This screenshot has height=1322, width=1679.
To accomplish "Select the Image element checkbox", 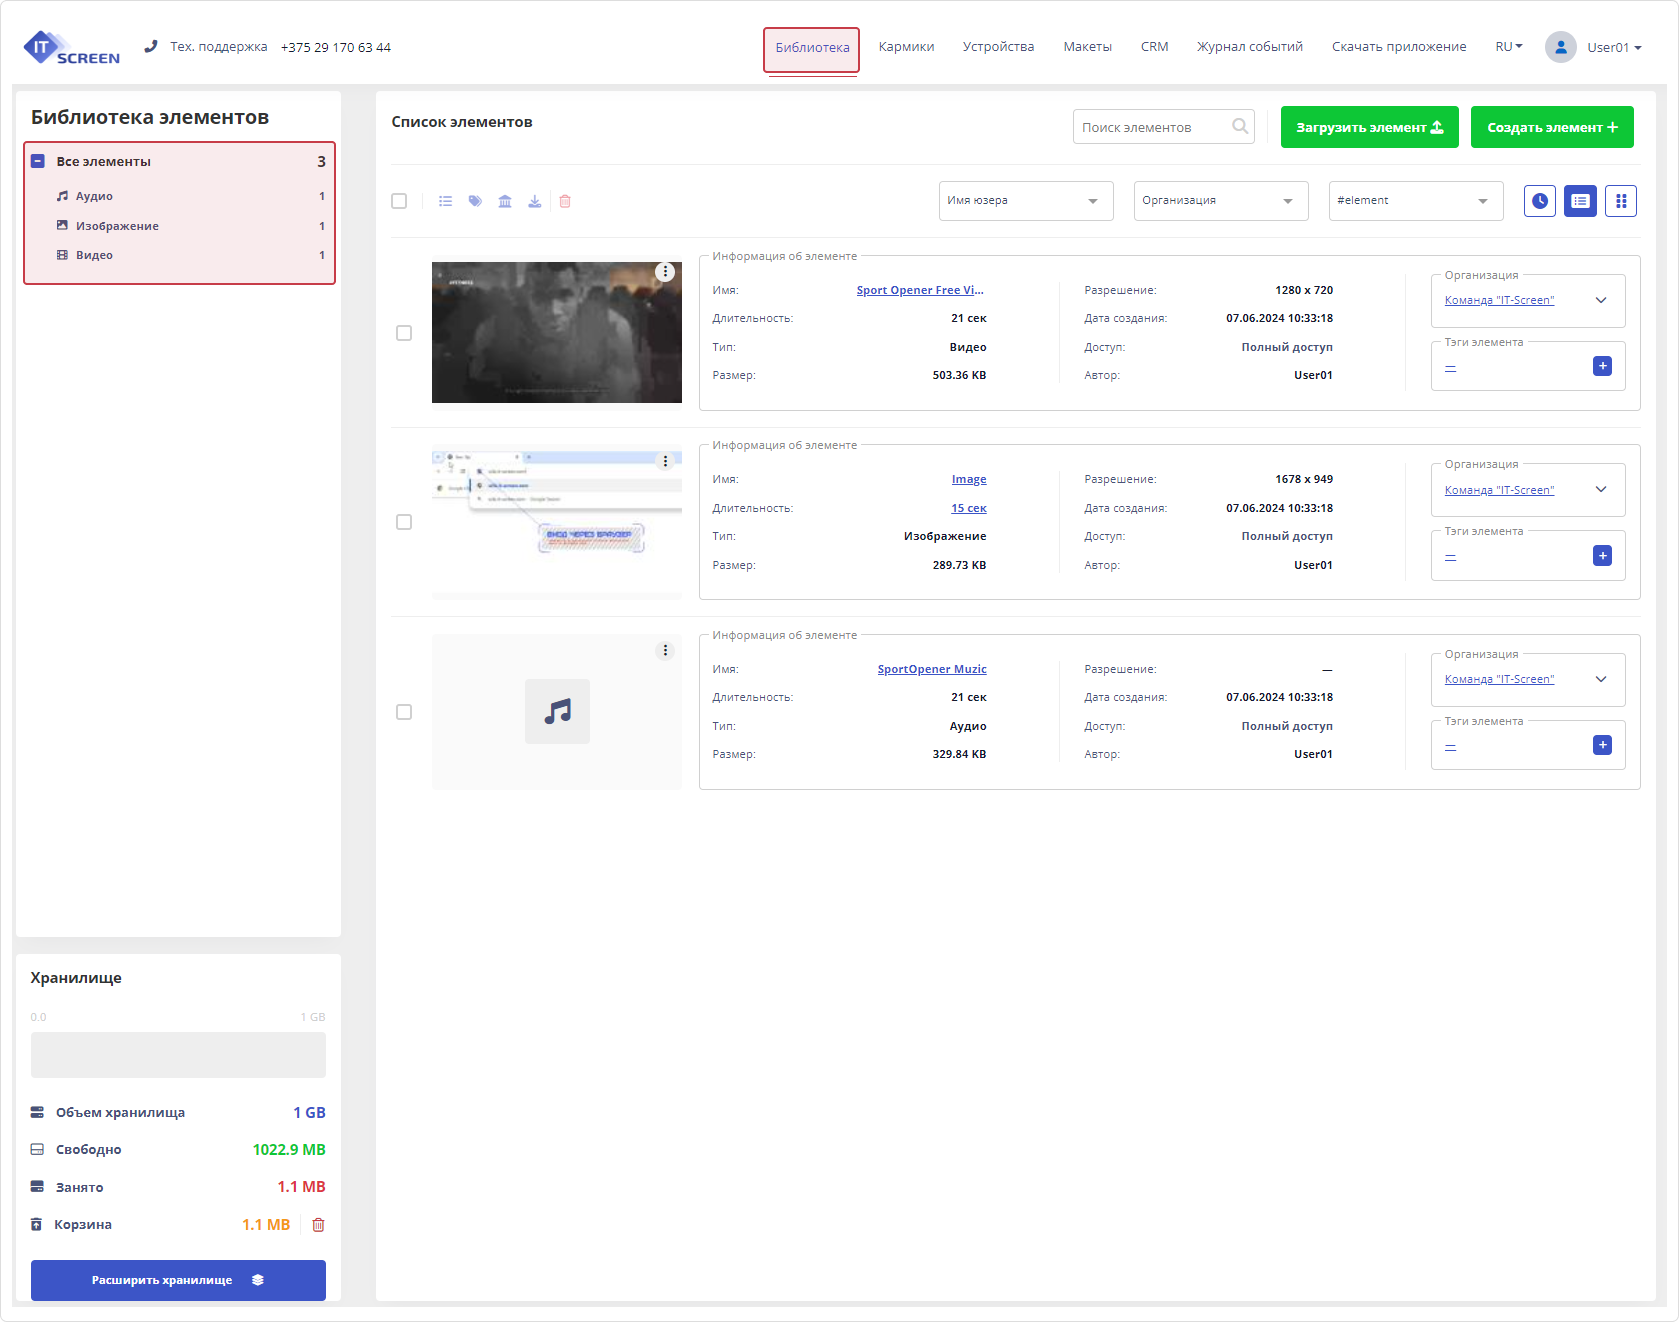I will point(404,522).
